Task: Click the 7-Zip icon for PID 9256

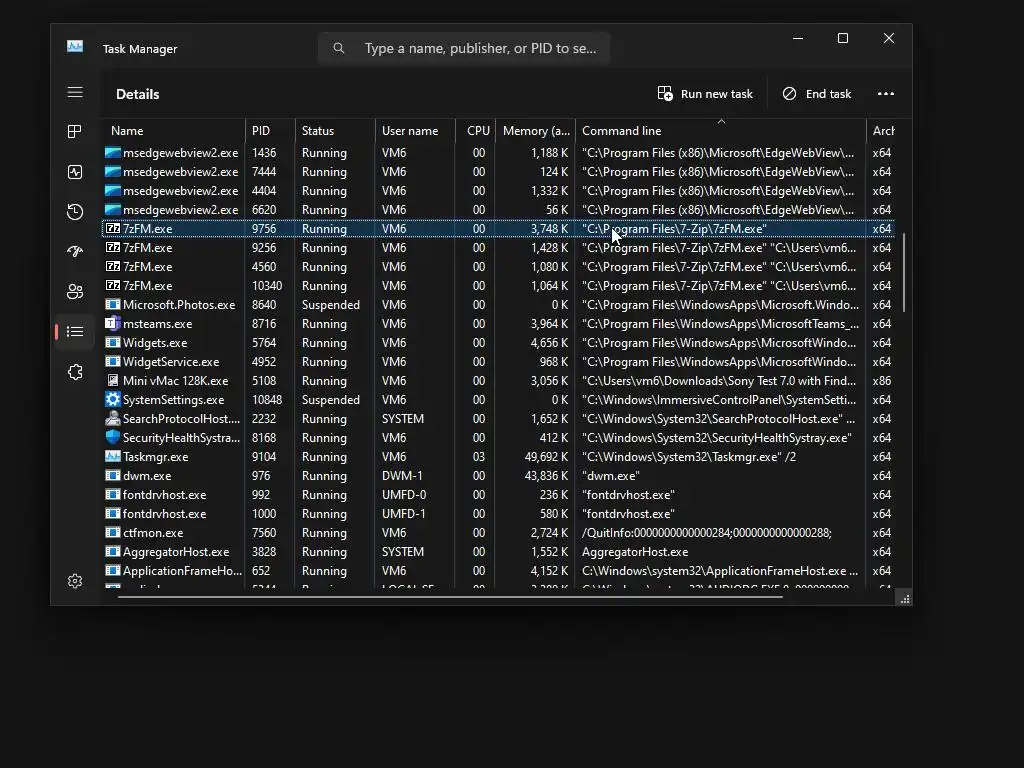Action: pos(113,248)
